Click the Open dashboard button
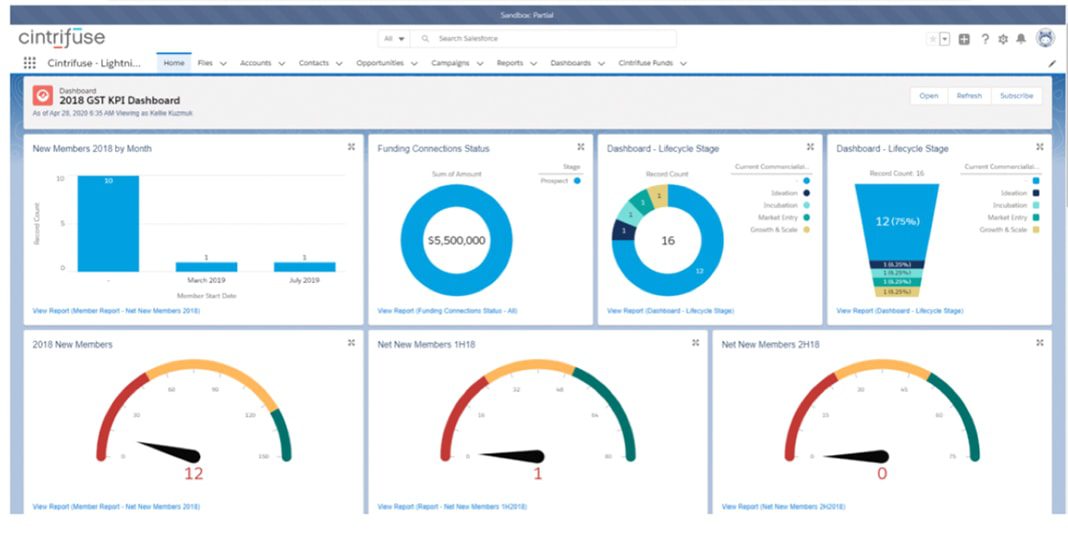This screenshot has width=1068, height=541. point(929,96)
